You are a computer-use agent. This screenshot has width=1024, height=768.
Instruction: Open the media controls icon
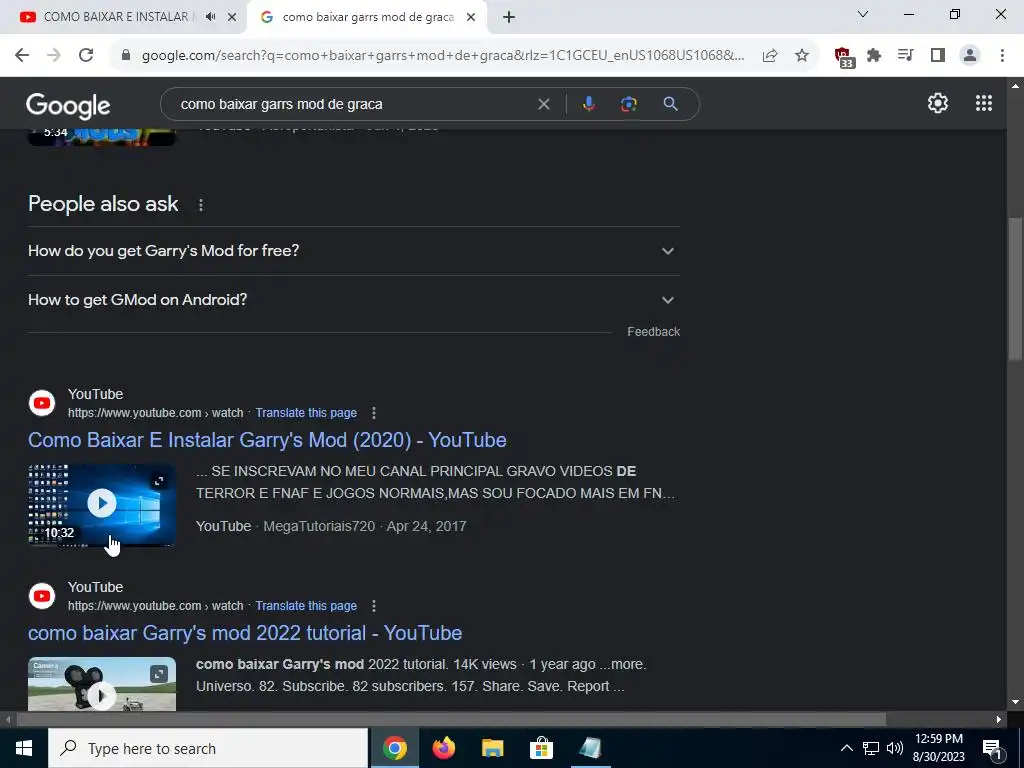pos(905,55)
